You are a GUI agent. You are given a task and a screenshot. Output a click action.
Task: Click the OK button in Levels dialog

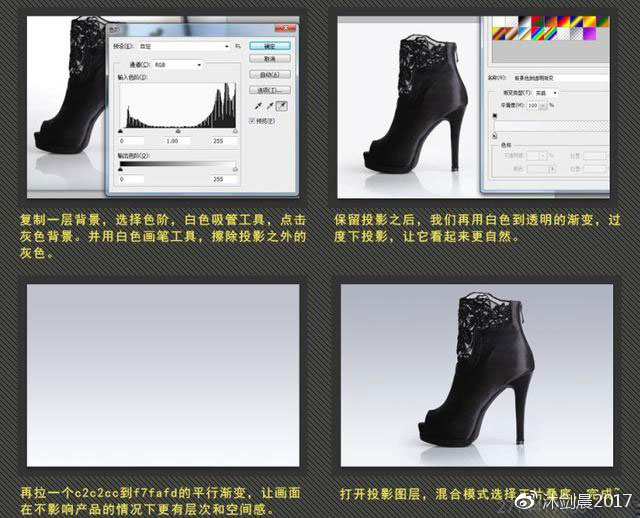[x=270, y=46]
